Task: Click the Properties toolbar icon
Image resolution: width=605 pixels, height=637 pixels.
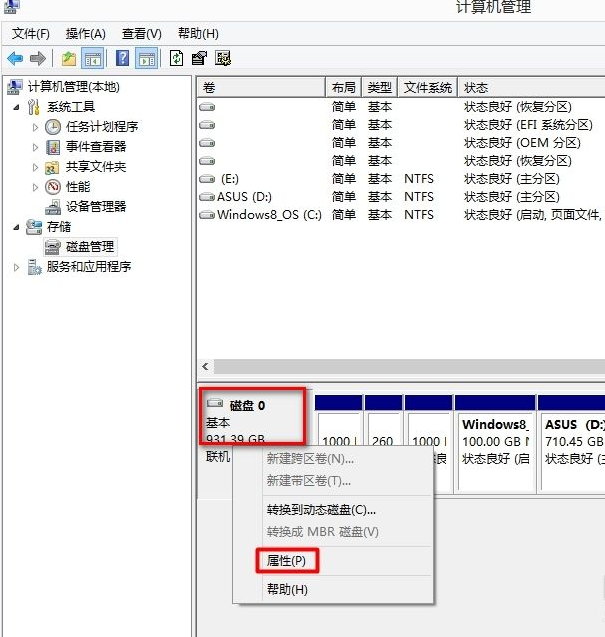Action: [x=199, y=58]
